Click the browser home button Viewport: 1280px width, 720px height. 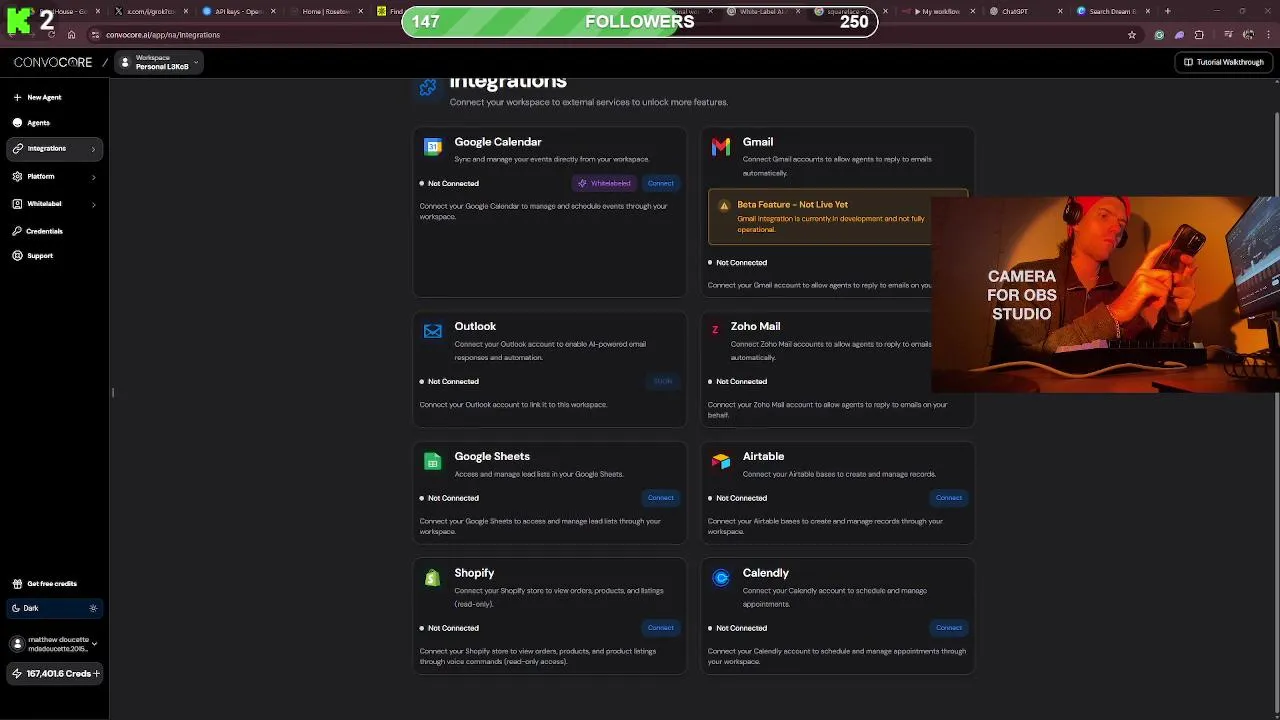(71, 35)
